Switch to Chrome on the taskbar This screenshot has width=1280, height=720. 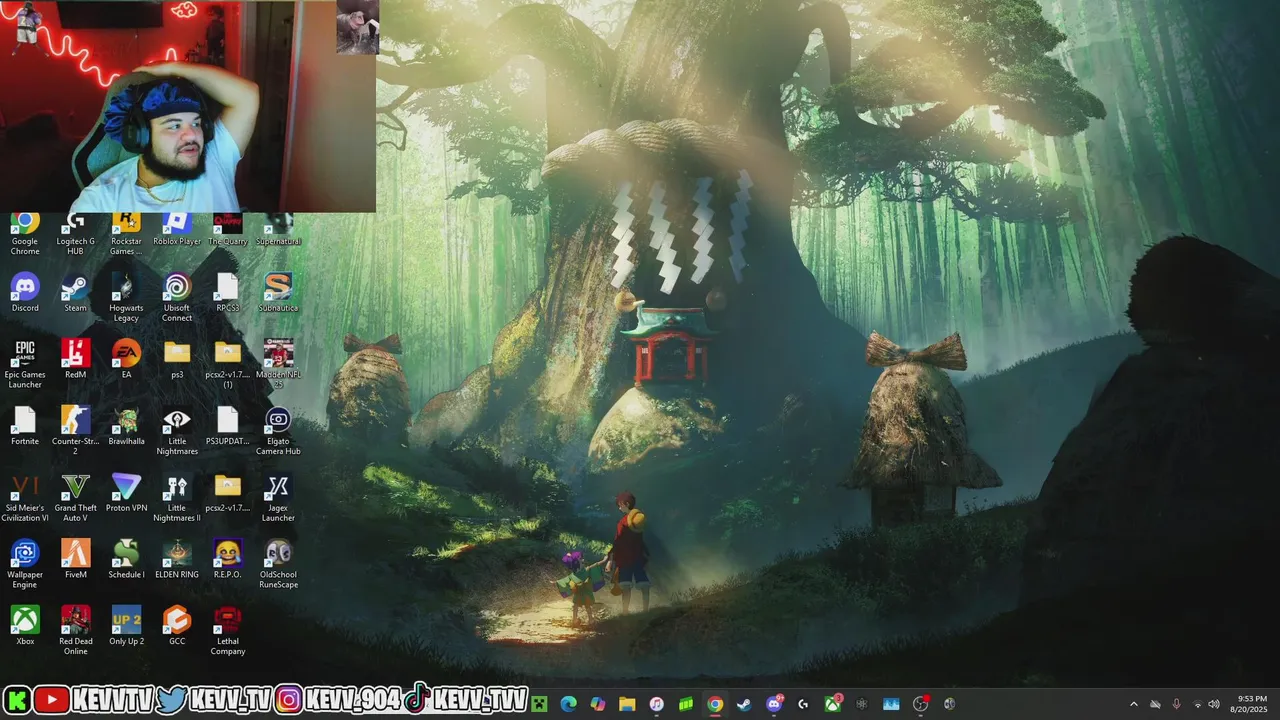pyautogui.click(x=715, y=704)
